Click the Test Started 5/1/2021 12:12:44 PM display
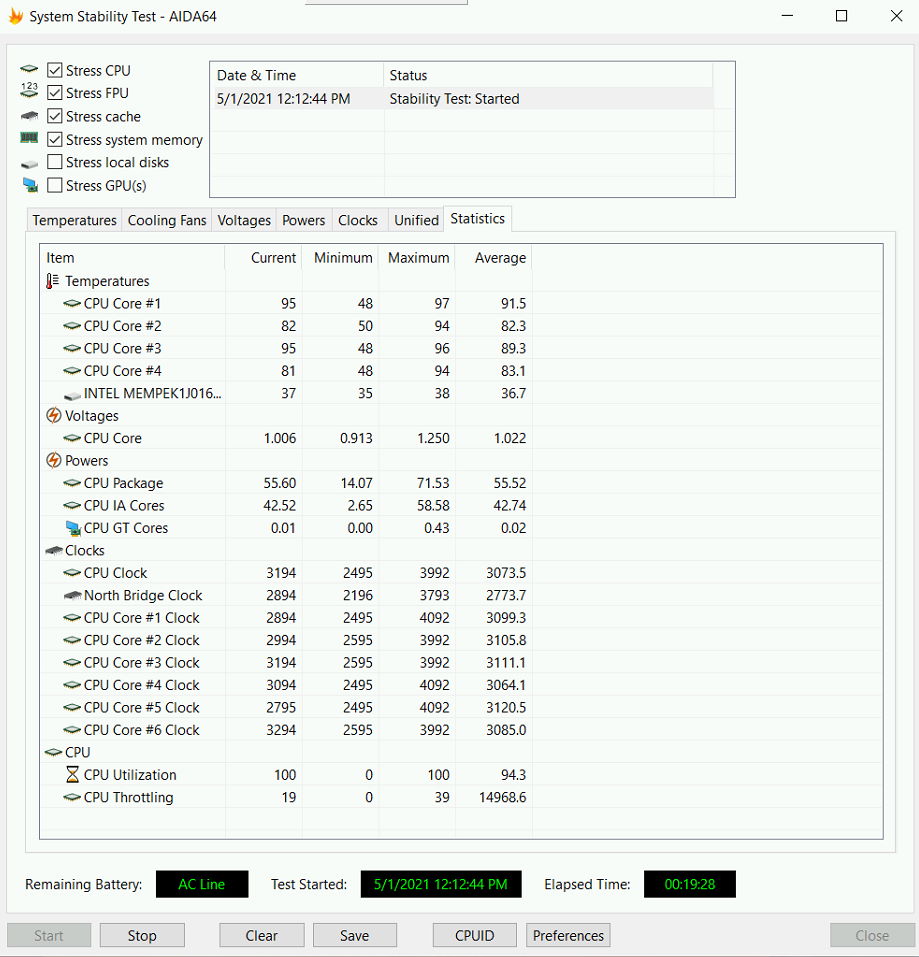Viewport: 919px width, 957px height. pyautogui.click(x=441, y=884)
